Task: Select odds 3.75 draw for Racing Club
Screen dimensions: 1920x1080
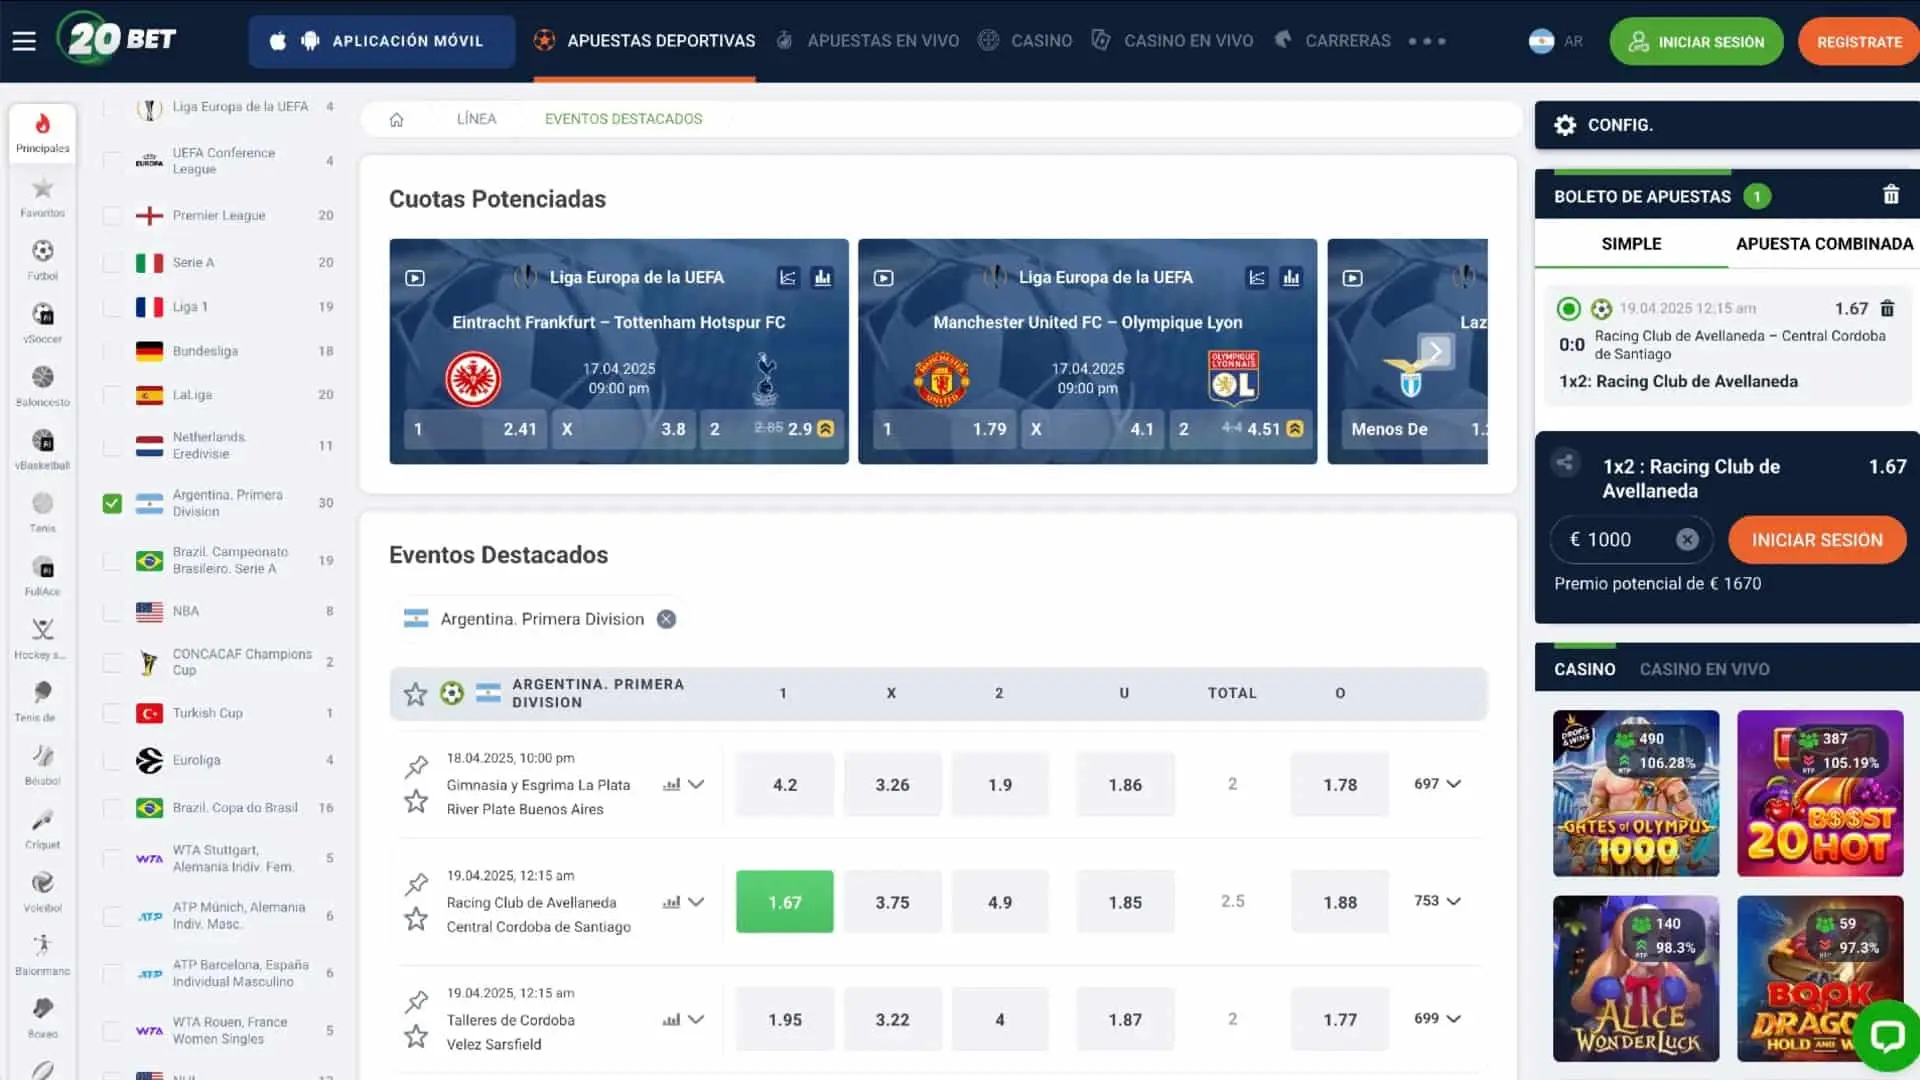Action: click(x=892, y=902)
